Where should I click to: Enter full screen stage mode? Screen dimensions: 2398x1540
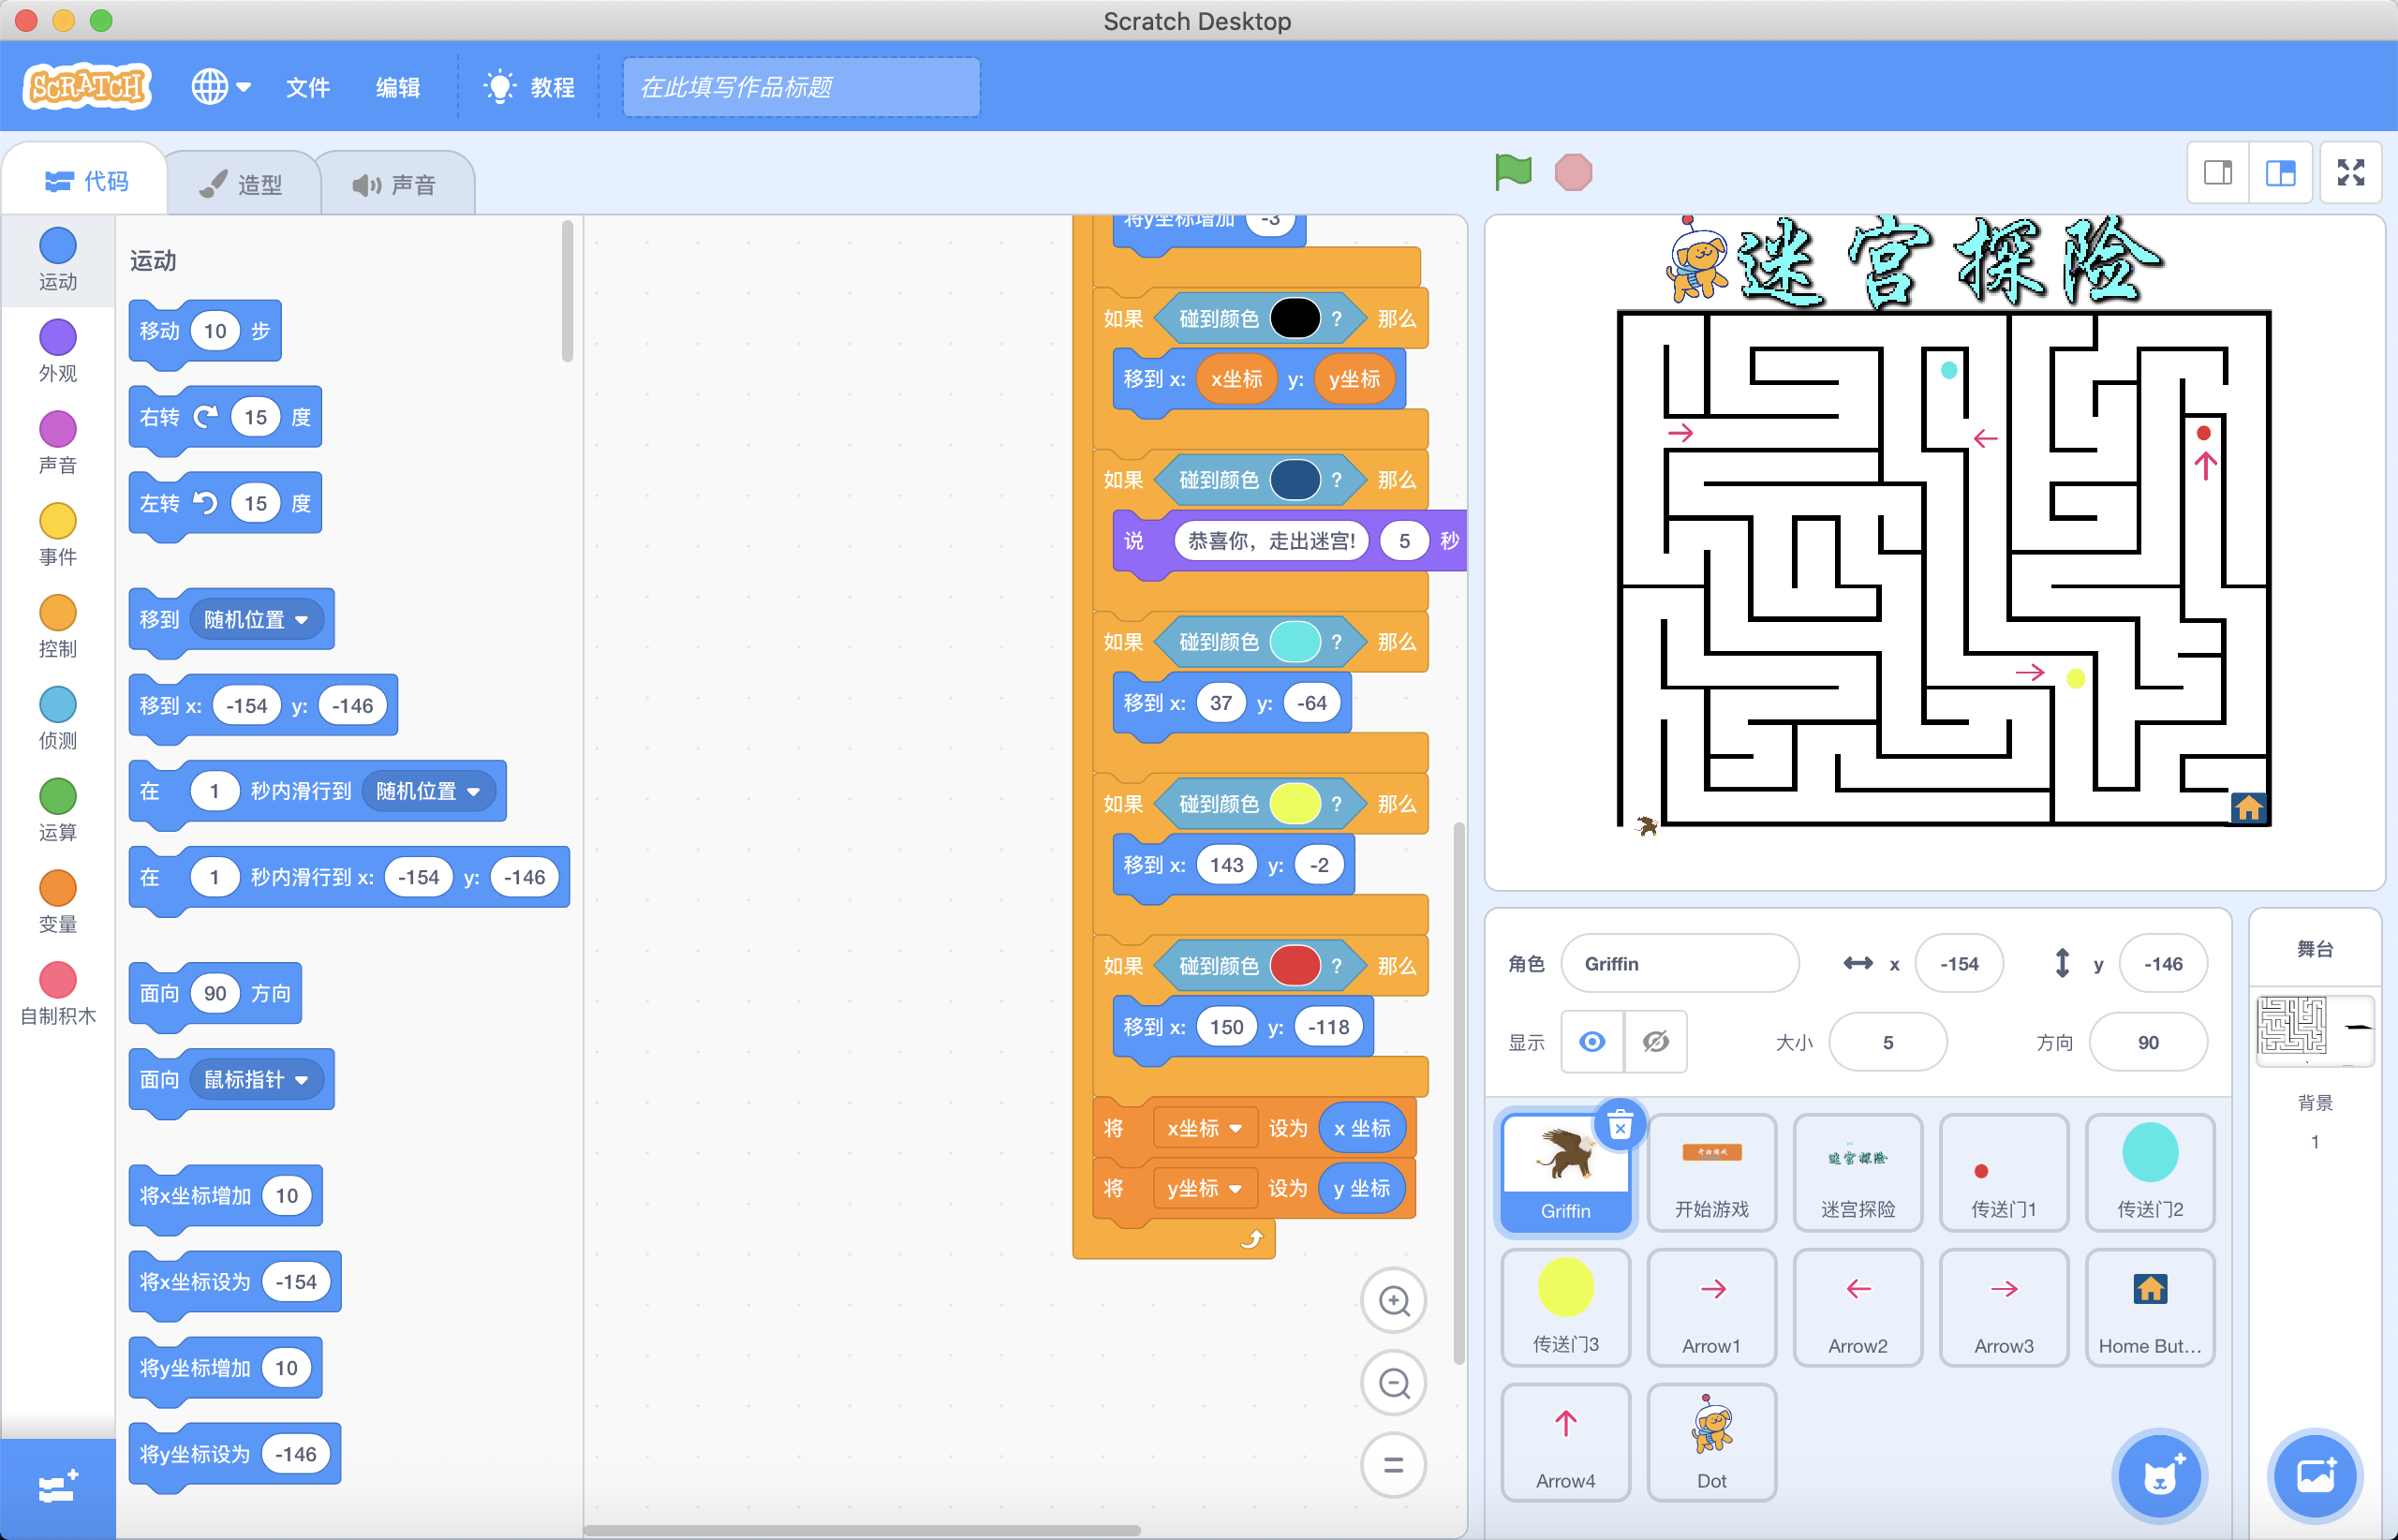point(2351,173)
